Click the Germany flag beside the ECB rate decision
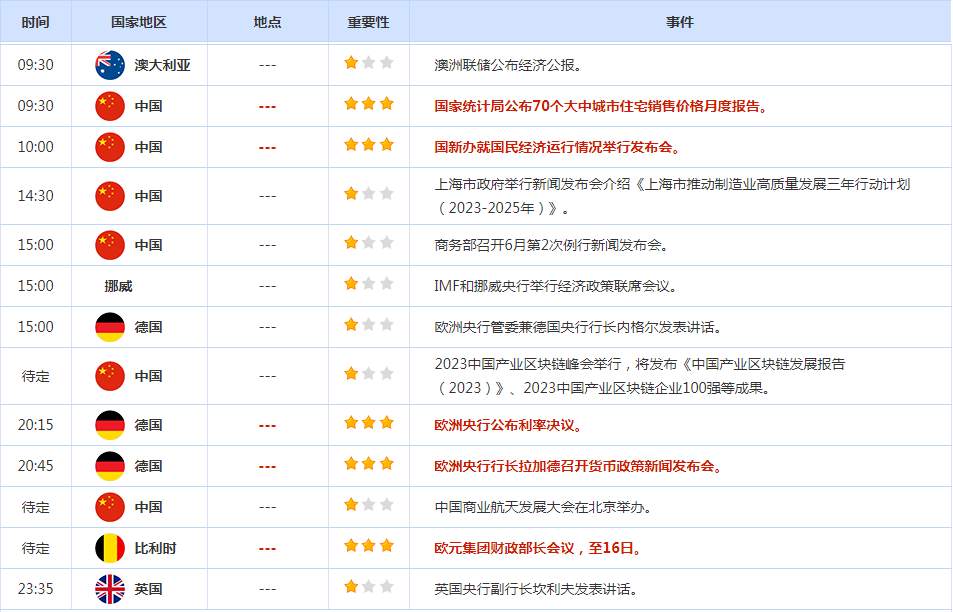The width and height of the screenshot is (953, 612). pyautogui.click(x=109, y=422)
